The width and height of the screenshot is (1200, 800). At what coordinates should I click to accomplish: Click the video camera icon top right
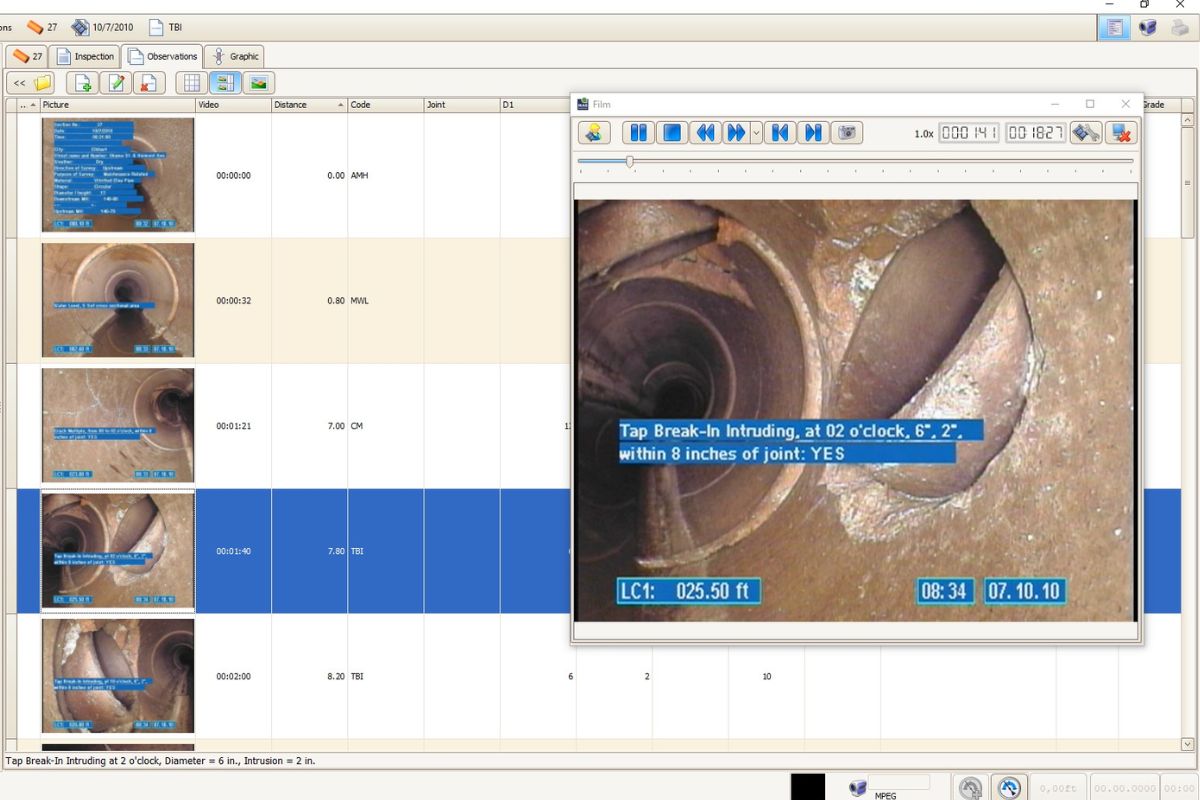tap(1147, 28)
